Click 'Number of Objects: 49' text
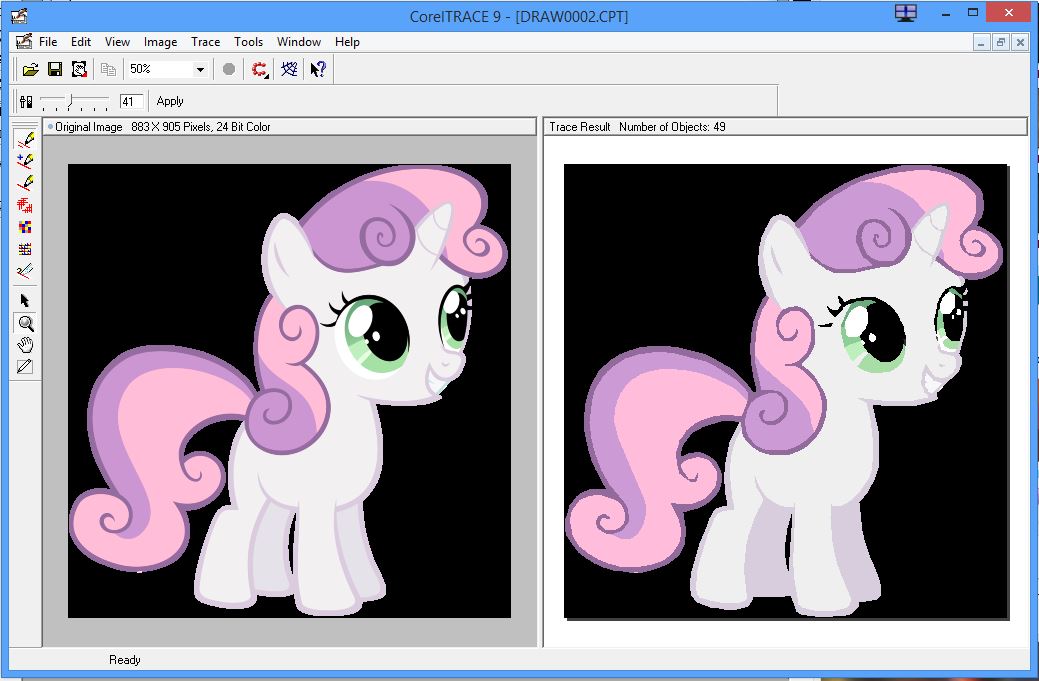Image resolution: width=1039 pixels, height=681 pixels. click(x=672, y=127)
